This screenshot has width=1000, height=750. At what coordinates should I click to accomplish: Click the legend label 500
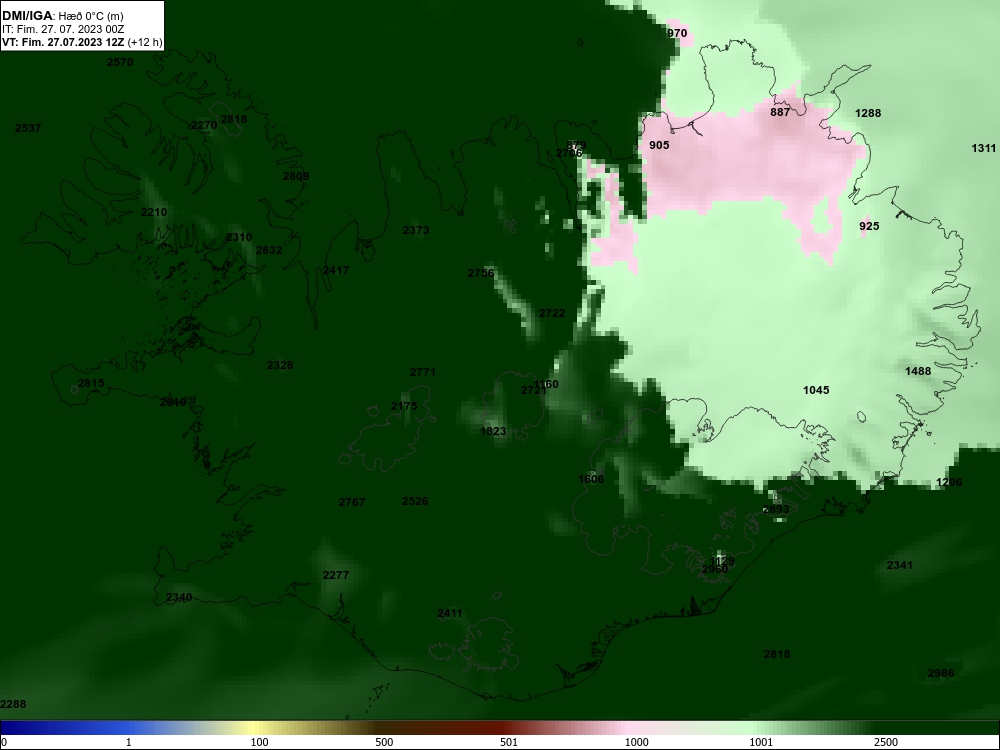pos(384,742)
